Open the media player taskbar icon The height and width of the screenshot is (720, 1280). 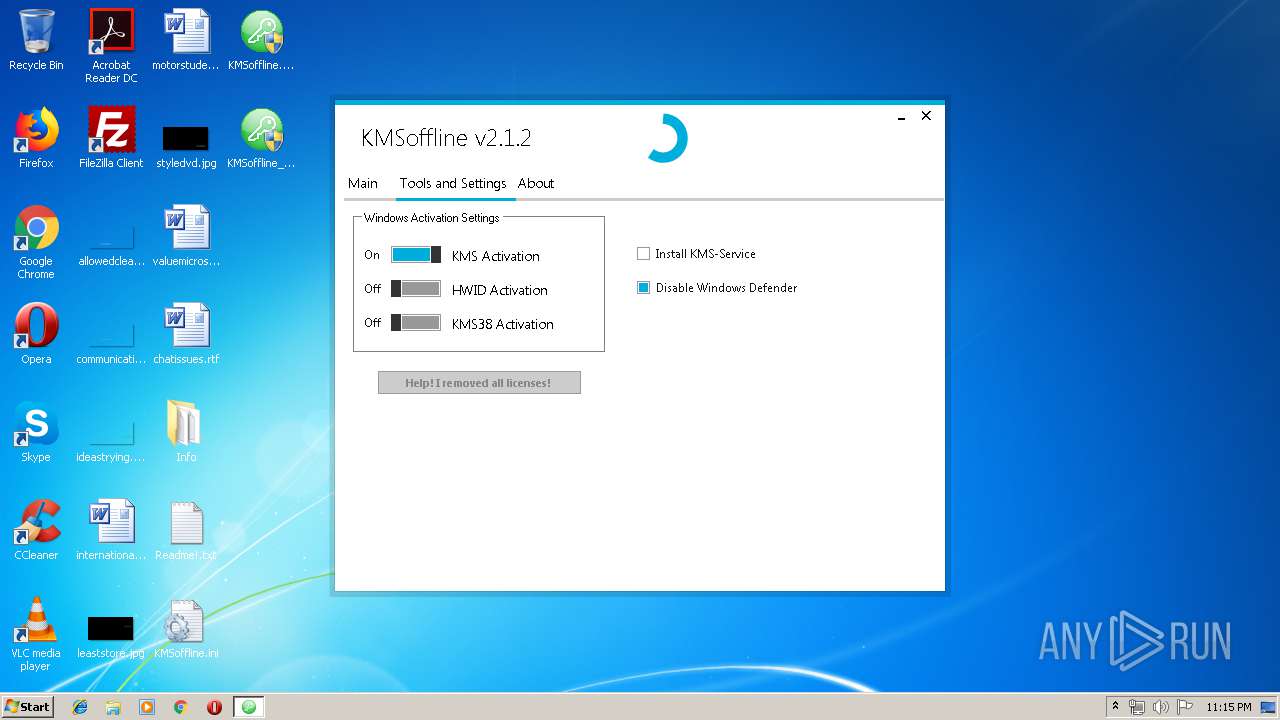[x=147, y=707]
